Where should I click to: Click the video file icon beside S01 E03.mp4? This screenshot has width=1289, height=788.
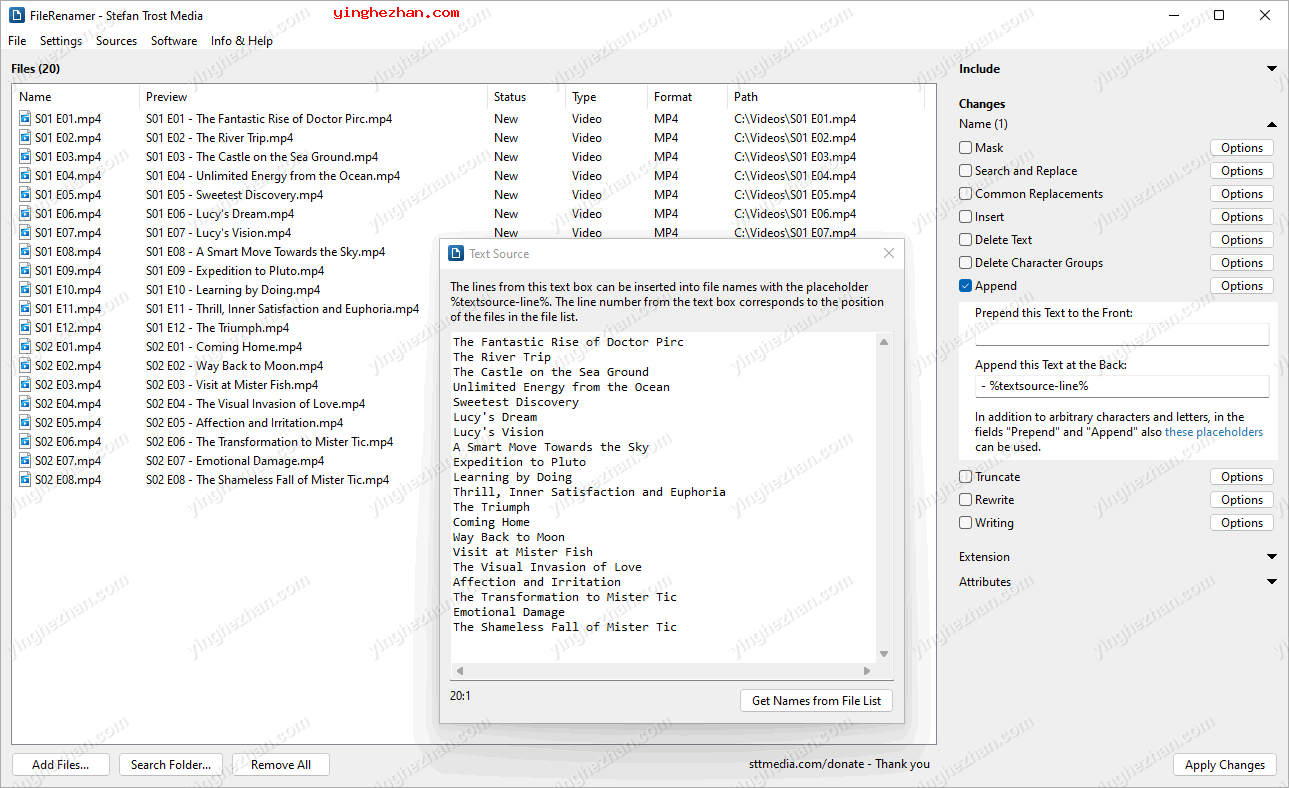pyautogui.click(x=26, y=157)
